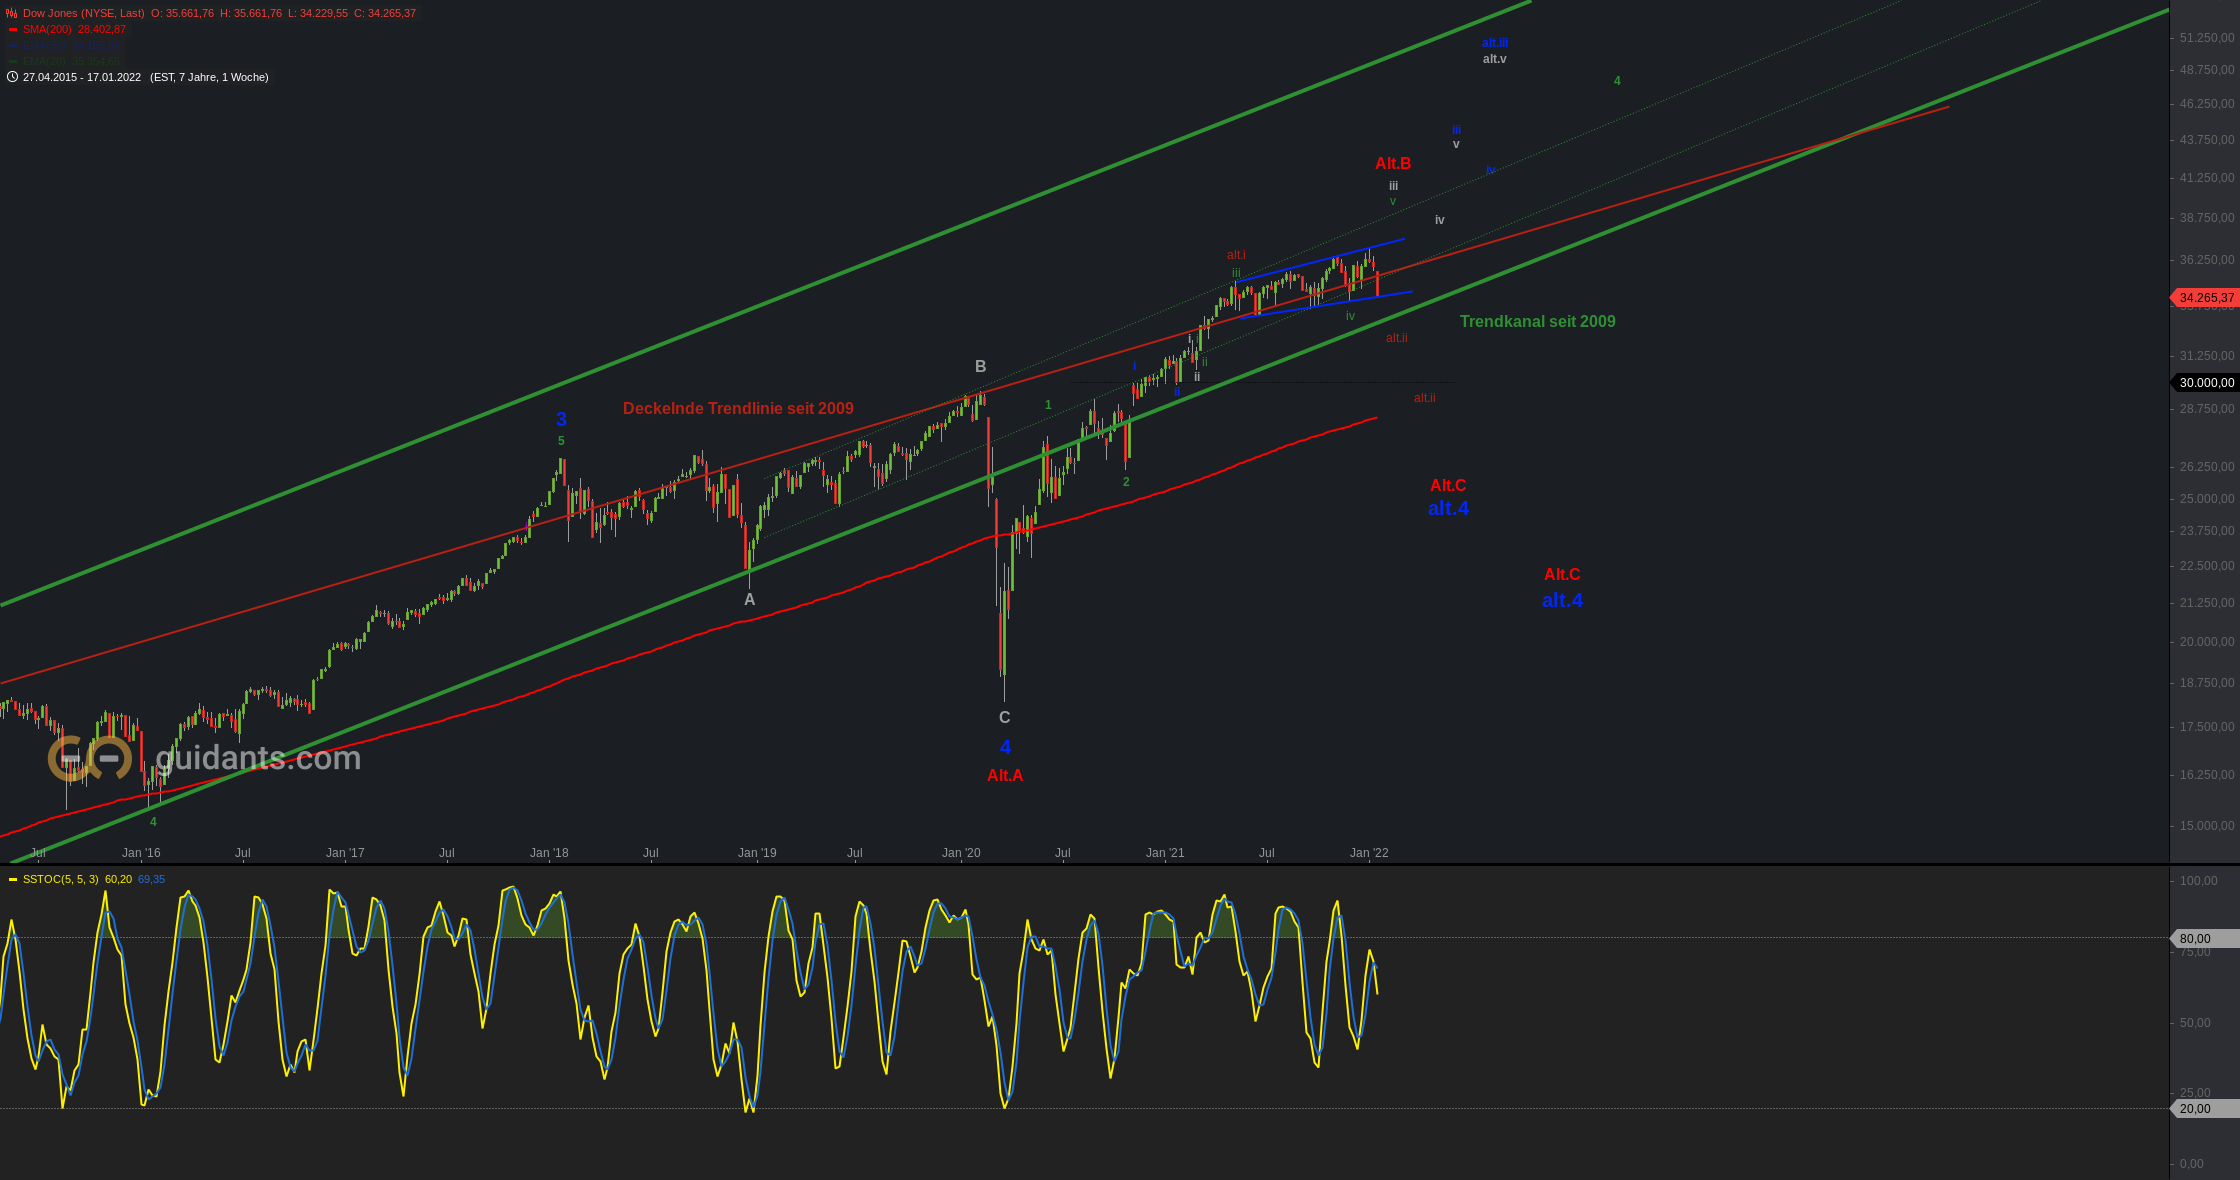This screenshot has height=1180, width=2240.
Task: Click the 0,00 stochastic axis label
Action: [2192, 1164]
